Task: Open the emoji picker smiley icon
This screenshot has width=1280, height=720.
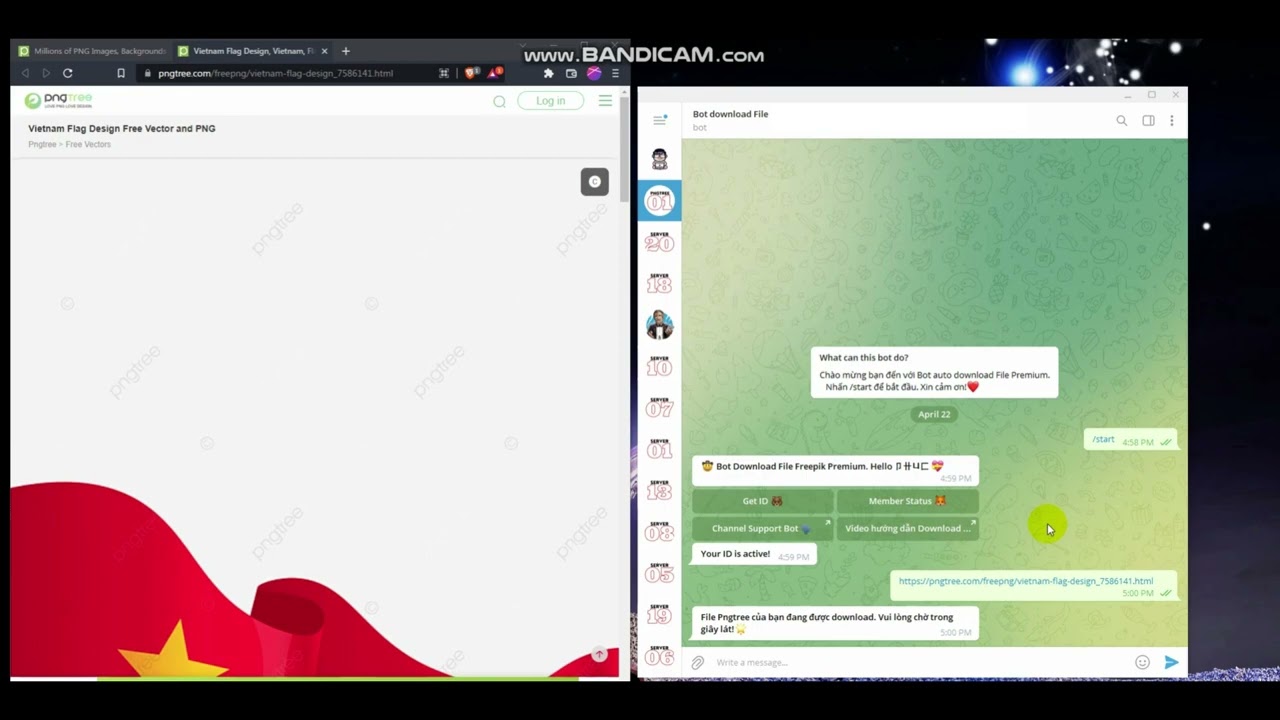Action: 1142,662
